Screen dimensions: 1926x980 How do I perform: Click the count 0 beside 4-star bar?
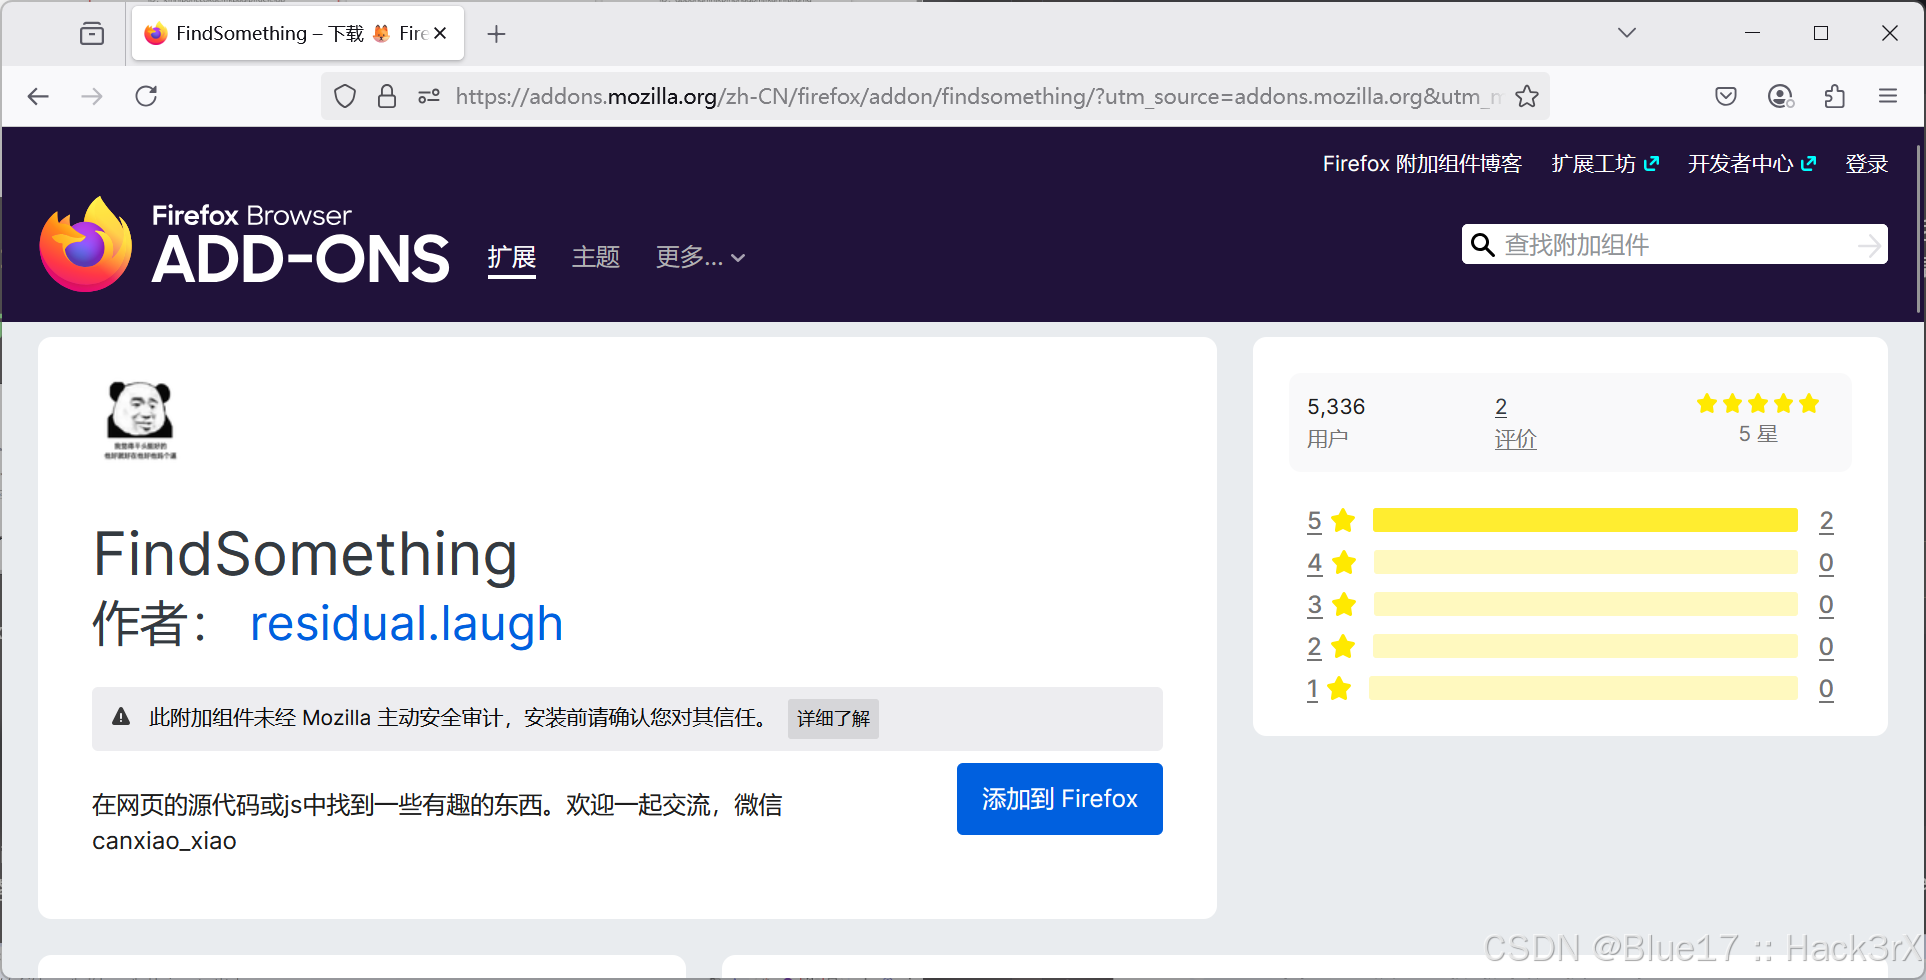1826,563
